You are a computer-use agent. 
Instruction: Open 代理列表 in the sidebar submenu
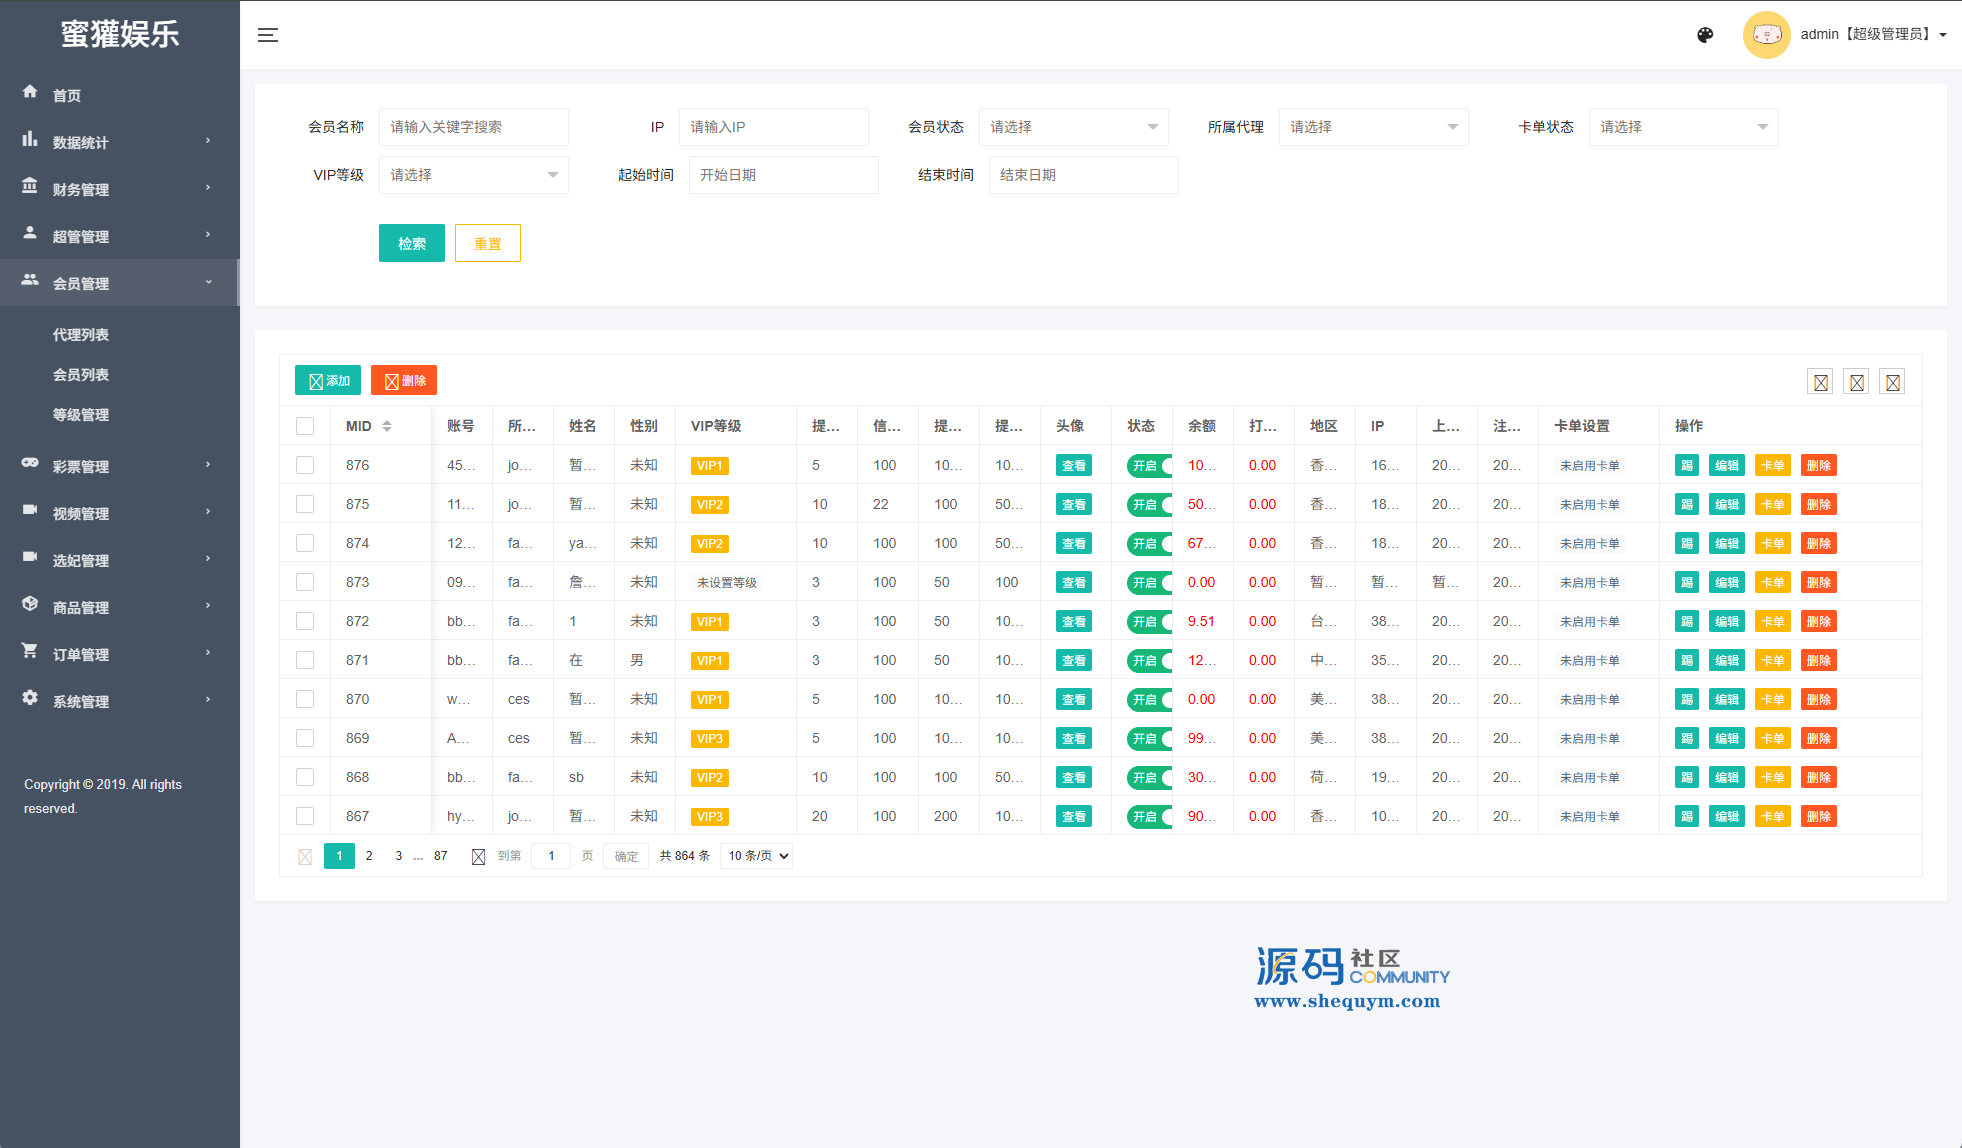coord(81,335)
